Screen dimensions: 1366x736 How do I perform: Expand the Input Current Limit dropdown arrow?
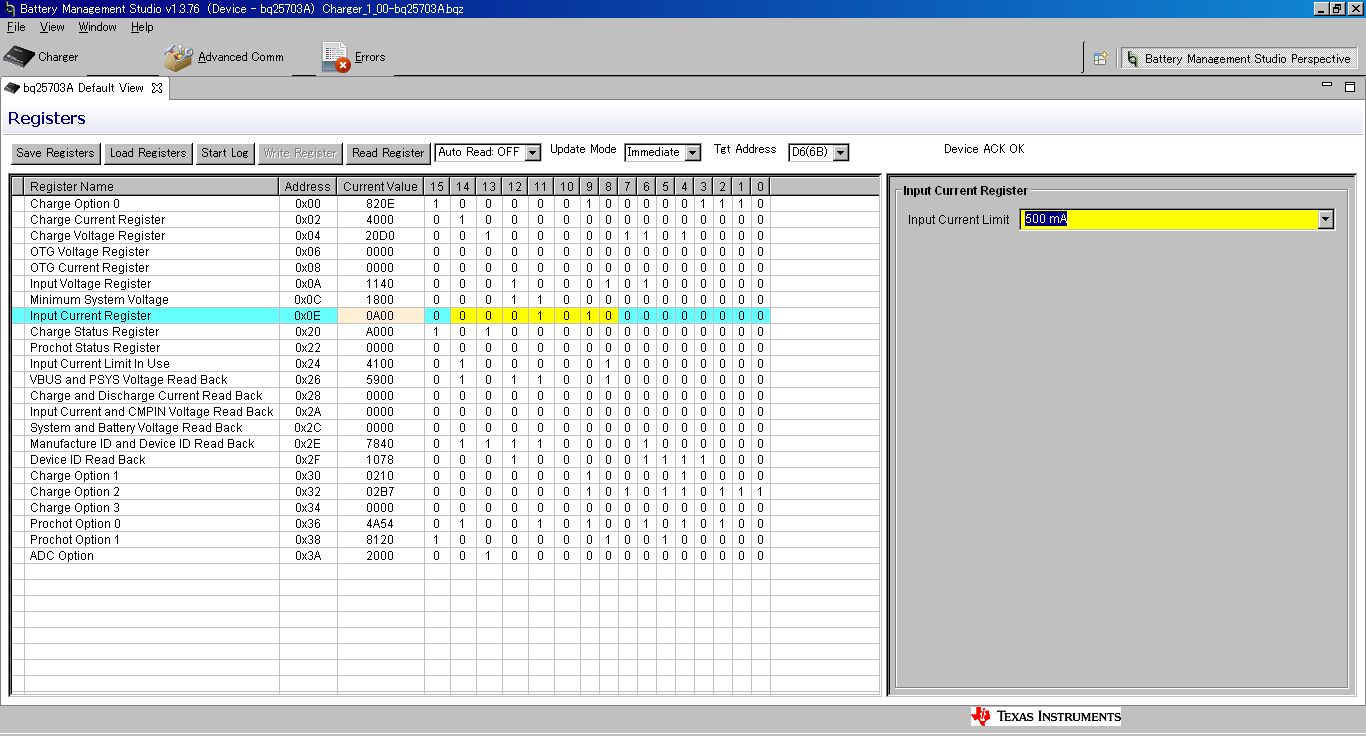click(1326, 219)
